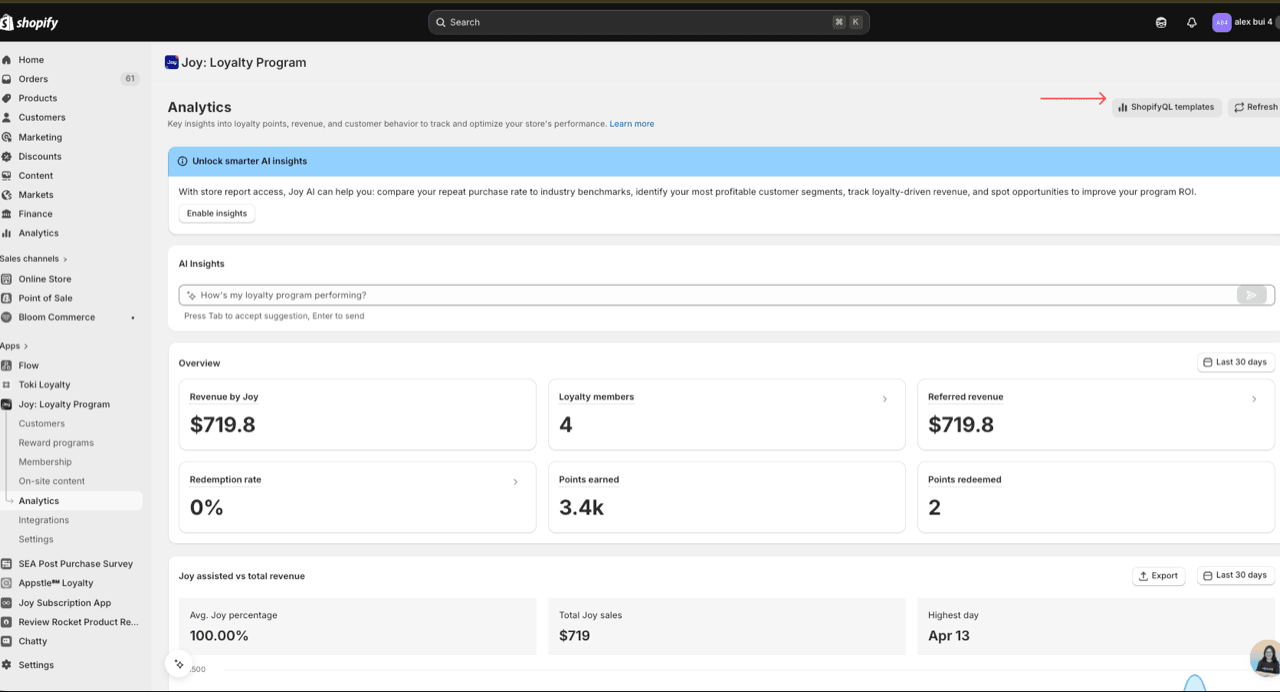
Task: Expand the Apps section chevron
Action: pyautogui.click(x=26, y=346)
